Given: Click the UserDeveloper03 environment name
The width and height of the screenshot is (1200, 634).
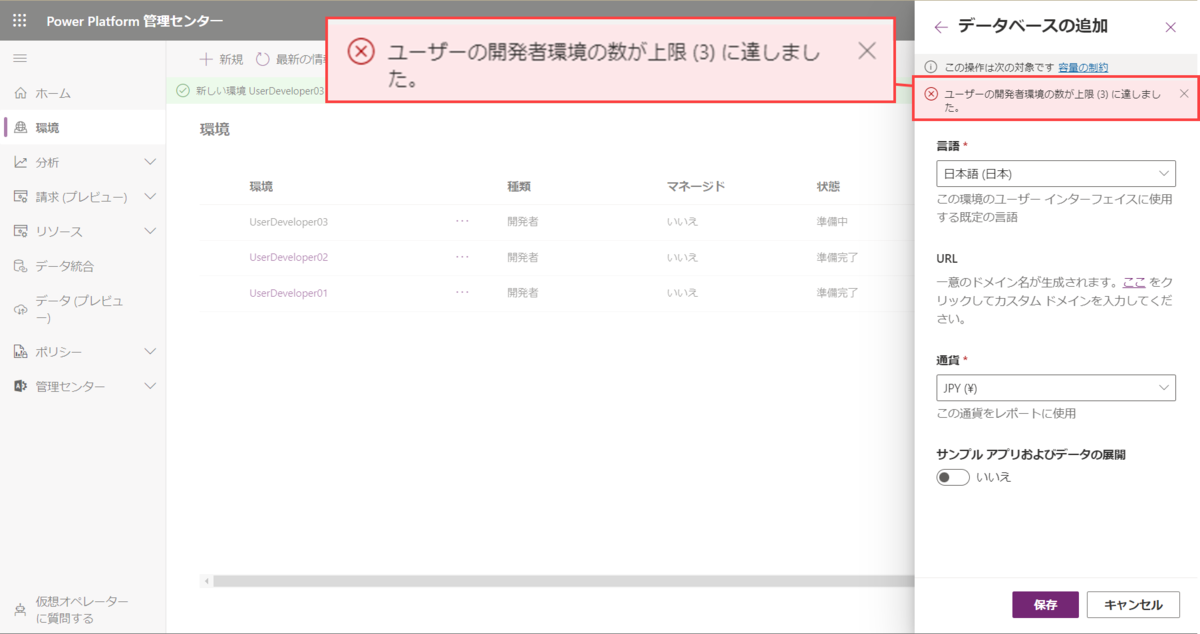Looking at the screenshot, I should (x=289, y=221).
